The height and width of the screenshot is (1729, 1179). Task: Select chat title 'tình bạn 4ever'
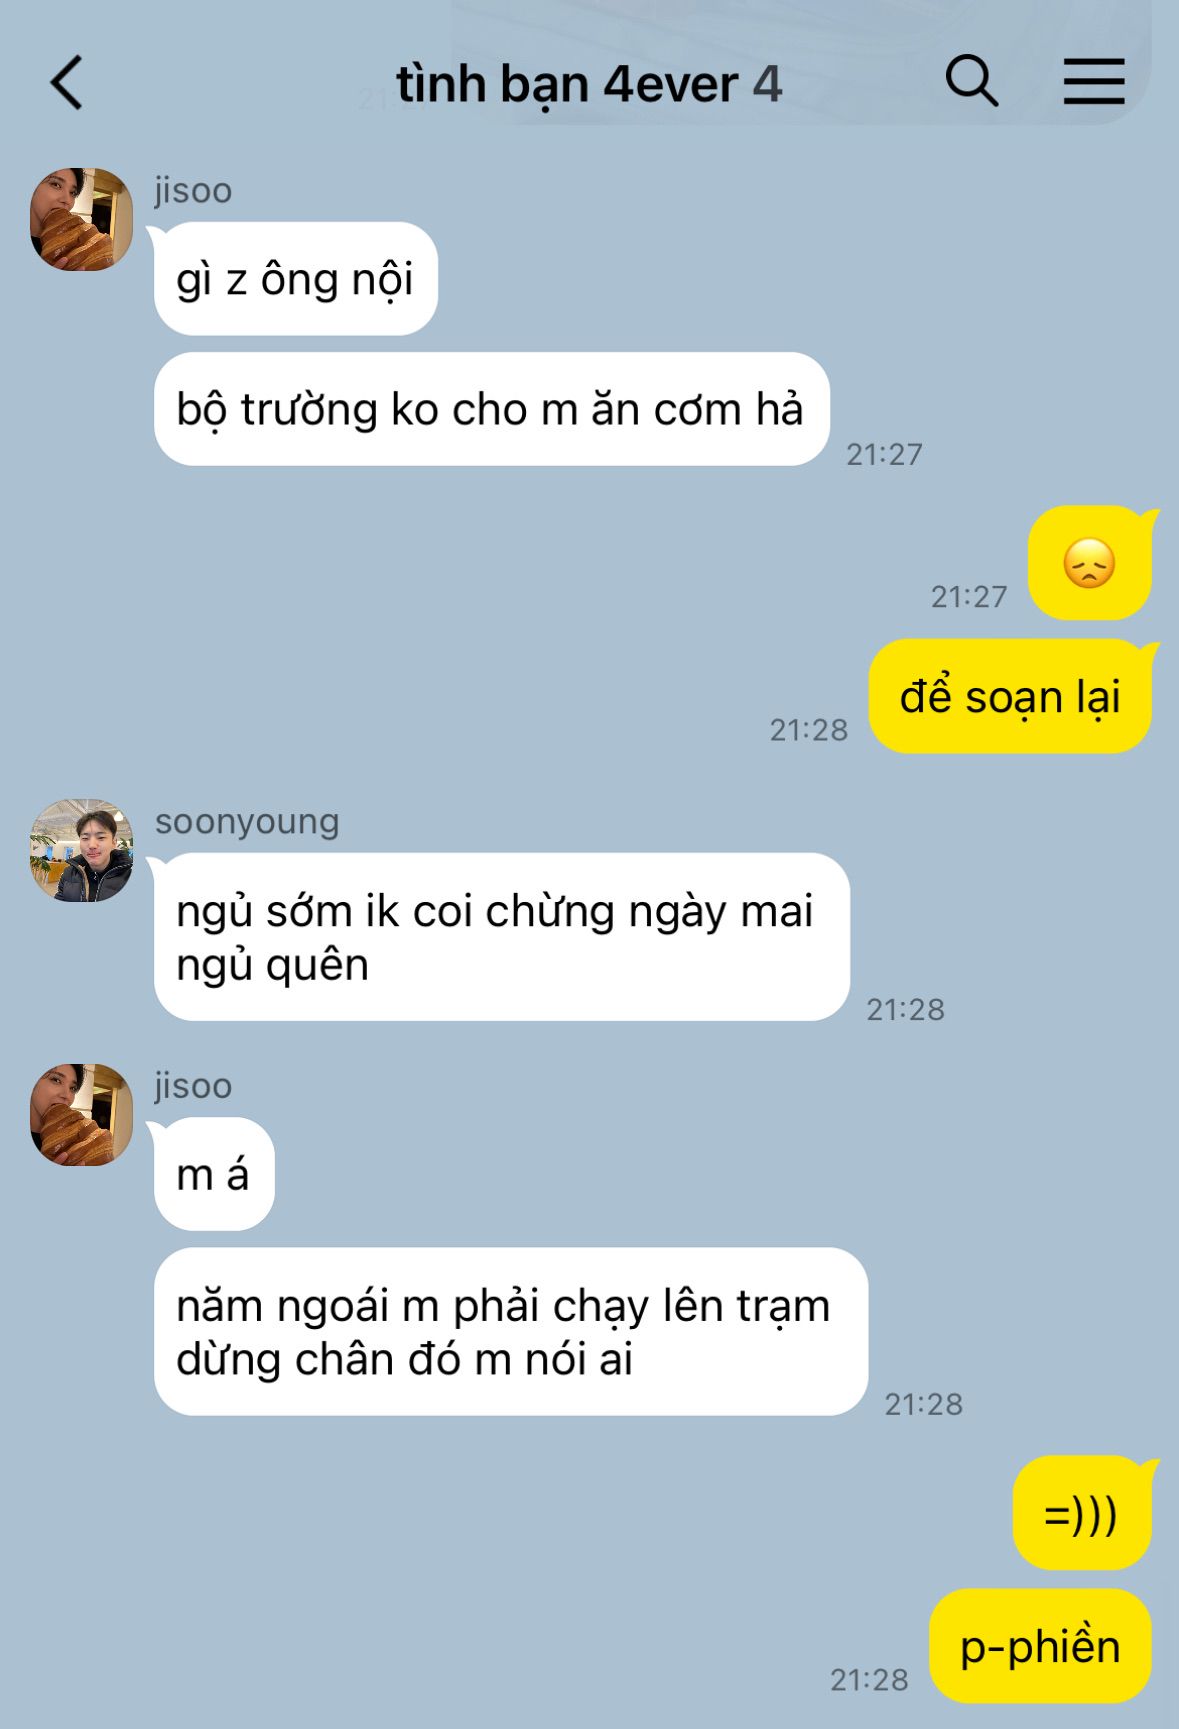[x=567, y=84]
